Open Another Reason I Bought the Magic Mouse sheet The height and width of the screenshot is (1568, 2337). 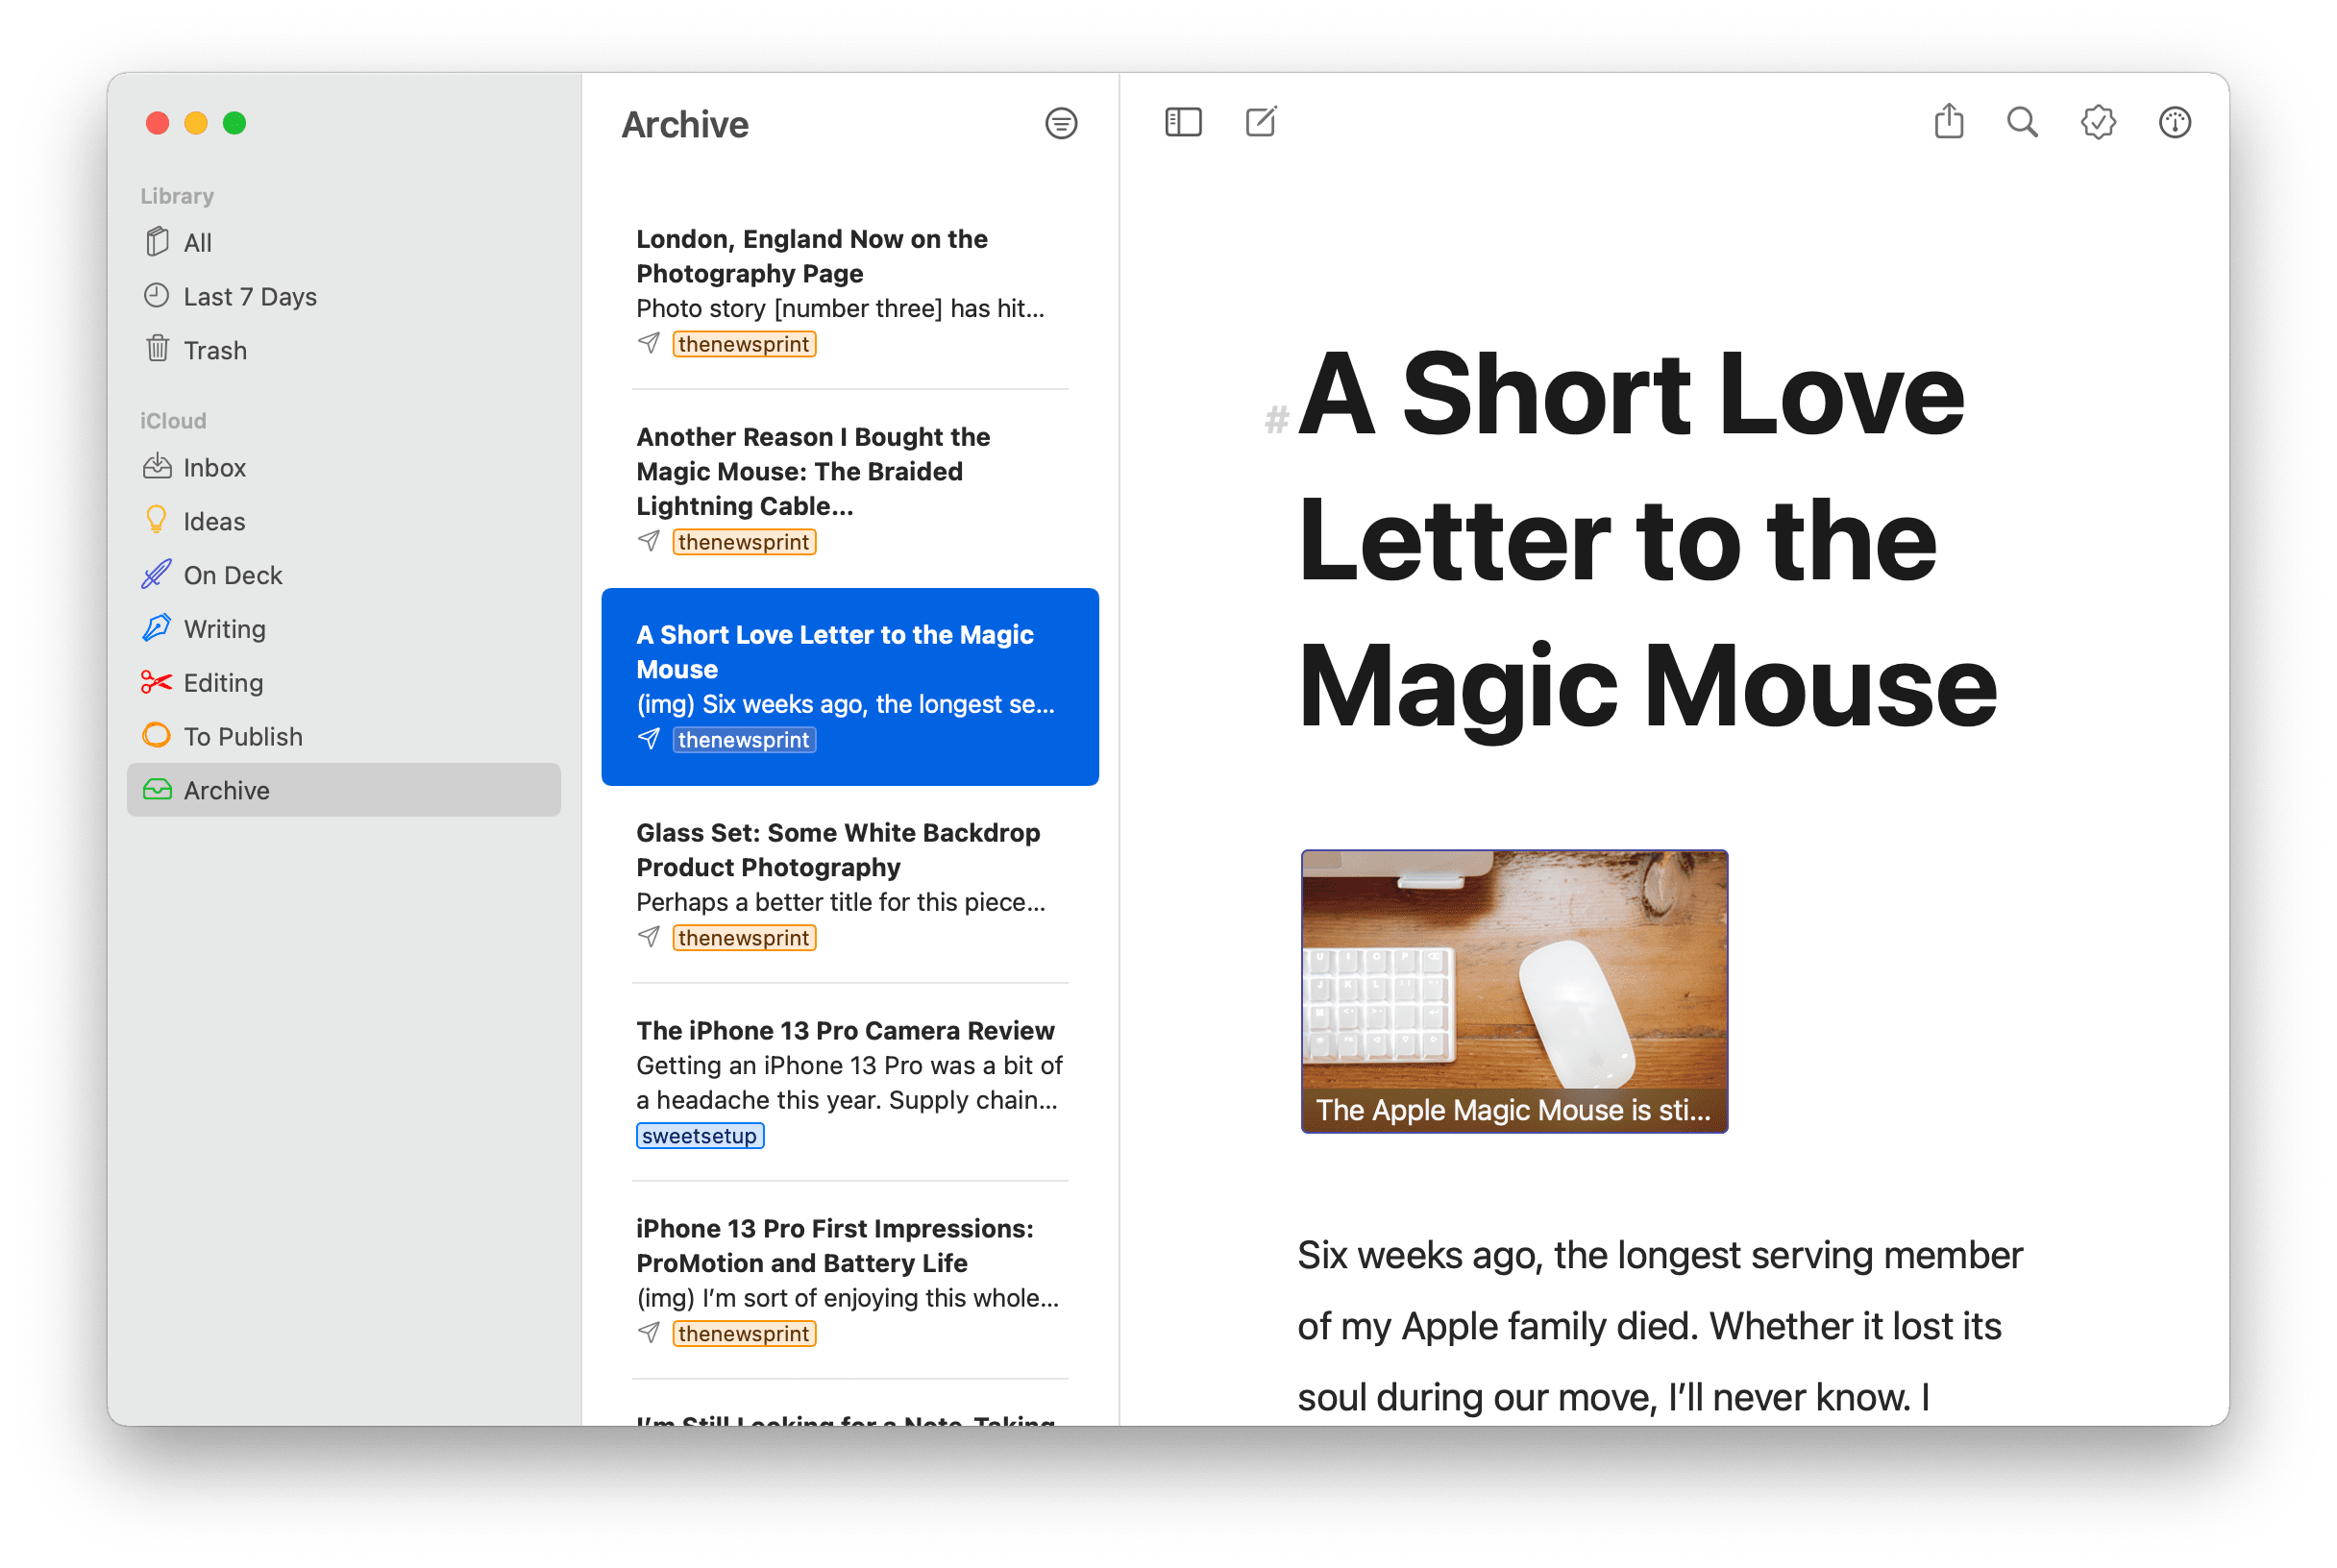[x=850, y=489]
